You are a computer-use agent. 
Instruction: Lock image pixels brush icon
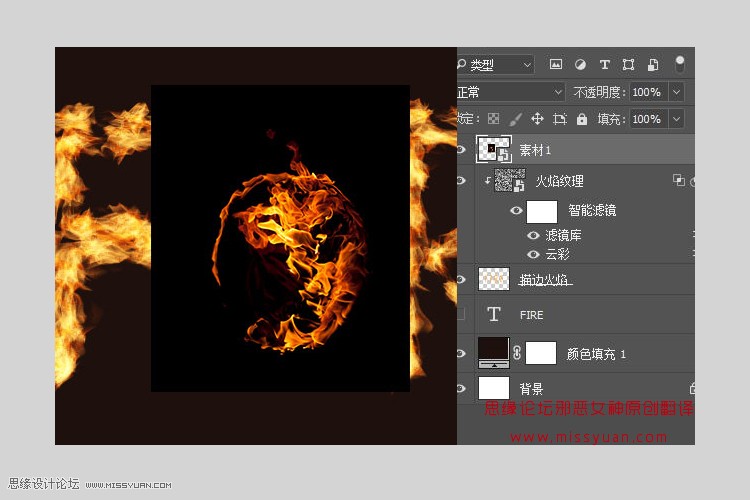tap(515, 119)
